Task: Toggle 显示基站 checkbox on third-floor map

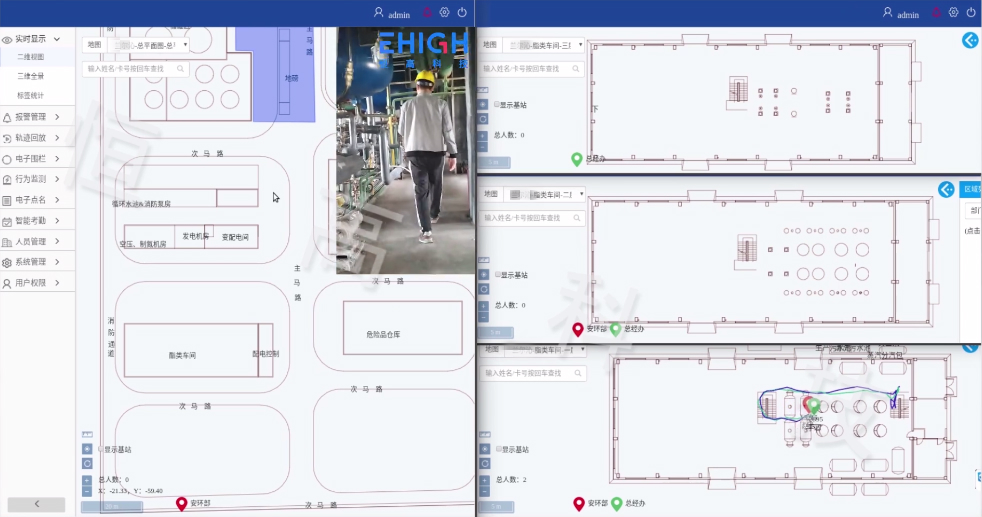Action: [x=497, y=105]
